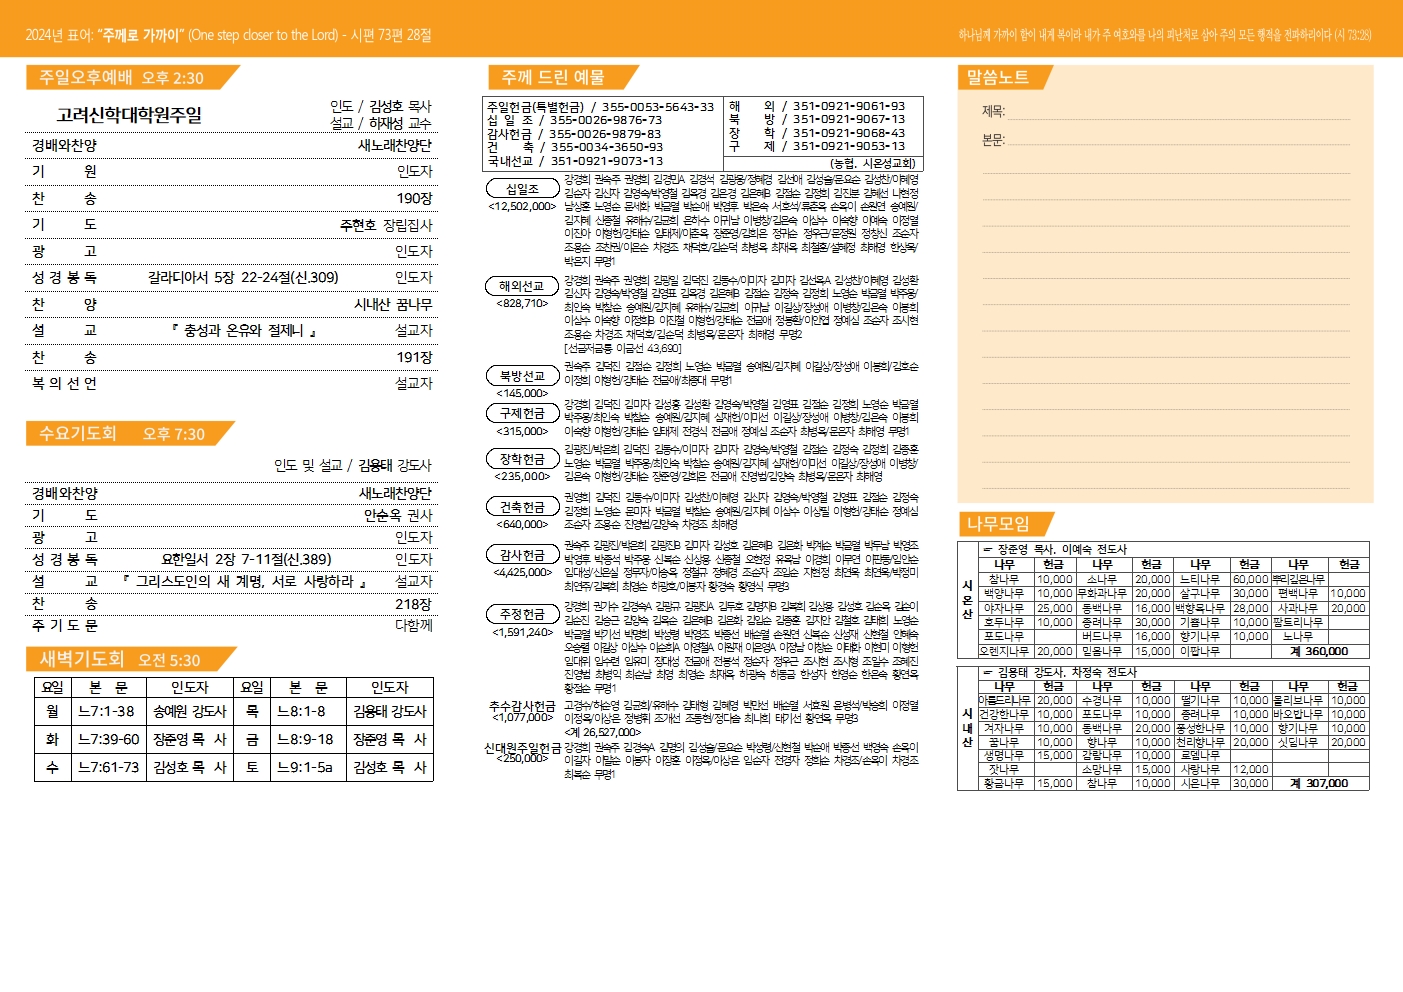Image resolution: width=1403 pixels, height=992 pixels.
Task: Click the '(농협. 시온성교회)' note
Action: point(872,163)
